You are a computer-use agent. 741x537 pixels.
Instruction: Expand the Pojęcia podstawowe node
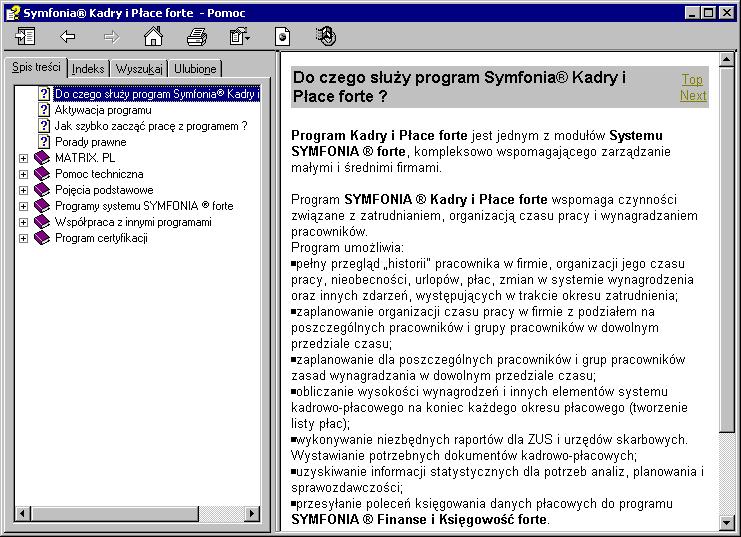click(23, 191)
